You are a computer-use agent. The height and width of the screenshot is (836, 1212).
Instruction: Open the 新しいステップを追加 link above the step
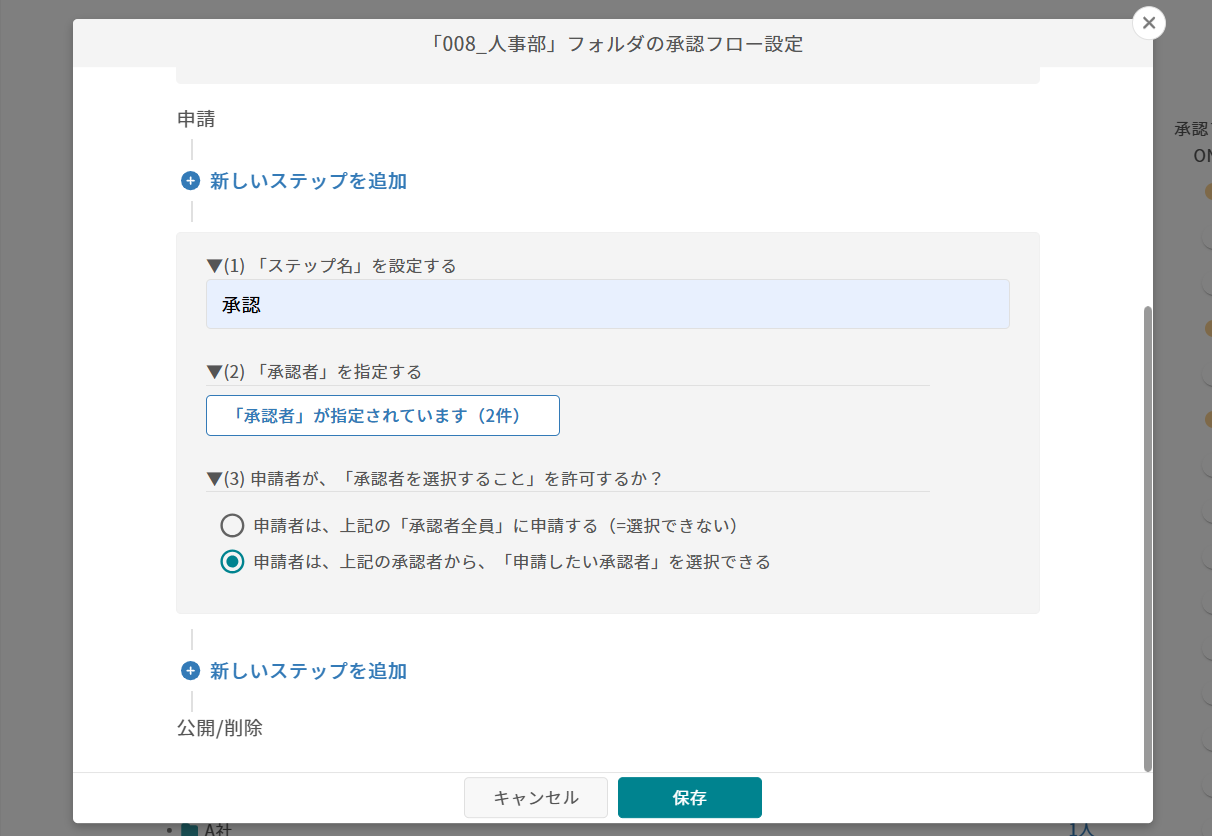pyautogui.click(x=306, y=180)
